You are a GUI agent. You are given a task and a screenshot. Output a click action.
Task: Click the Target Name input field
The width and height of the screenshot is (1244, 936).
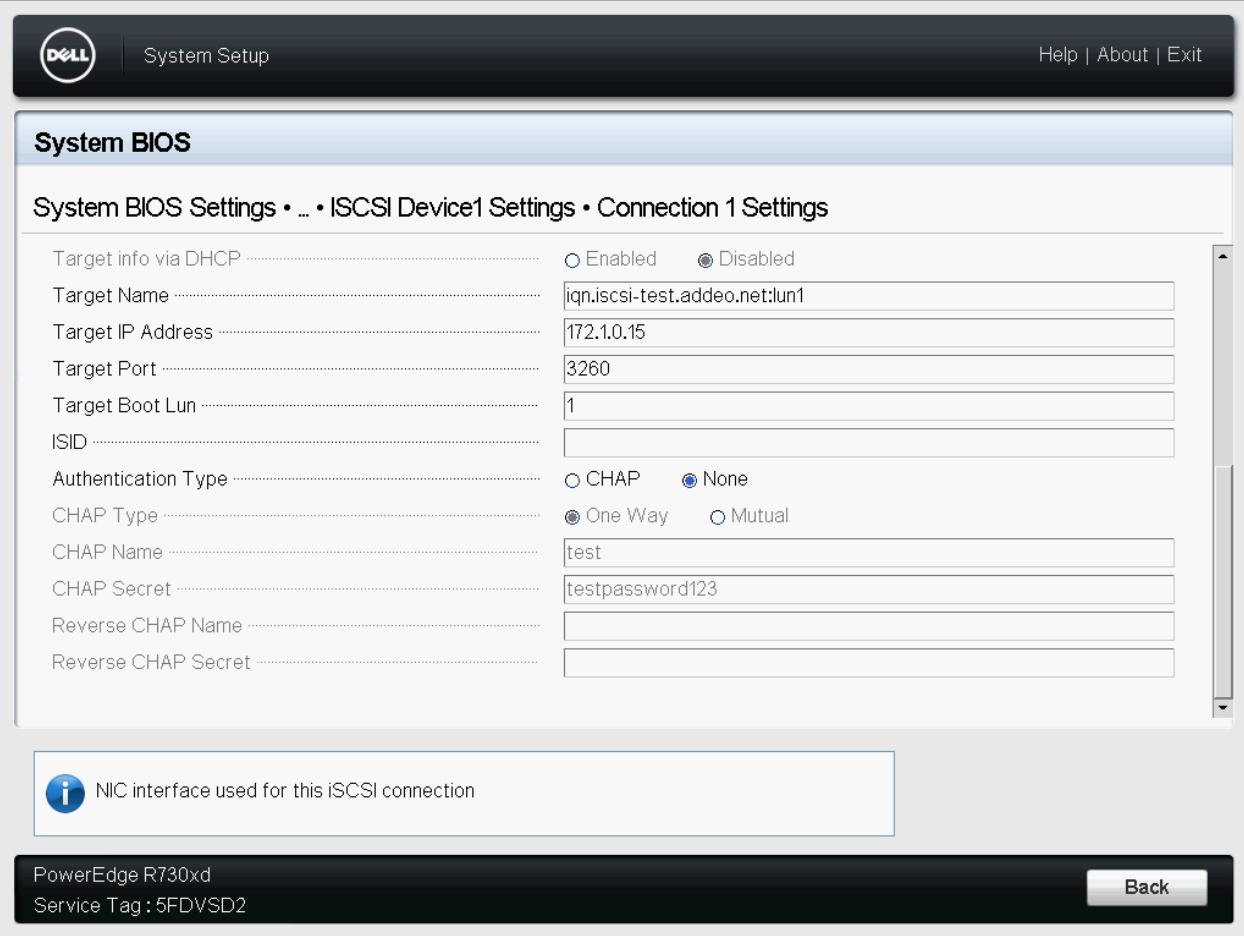(x=869, y=296)
